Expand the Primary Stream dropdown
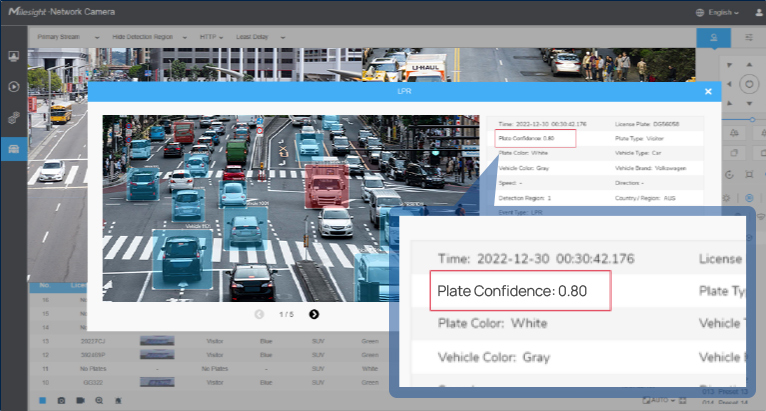 tap(68, 36)
